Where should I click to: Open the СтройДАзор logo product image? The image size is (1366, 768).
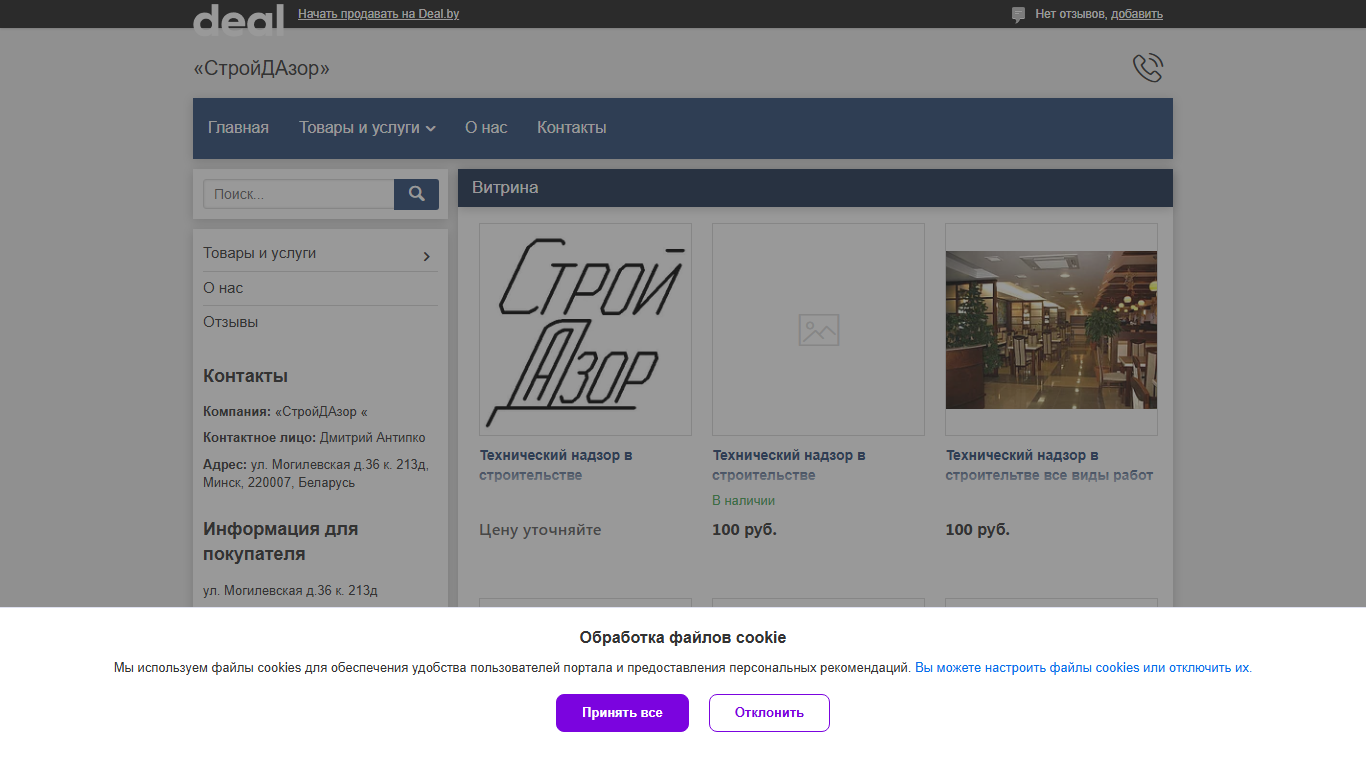[585, 329]
